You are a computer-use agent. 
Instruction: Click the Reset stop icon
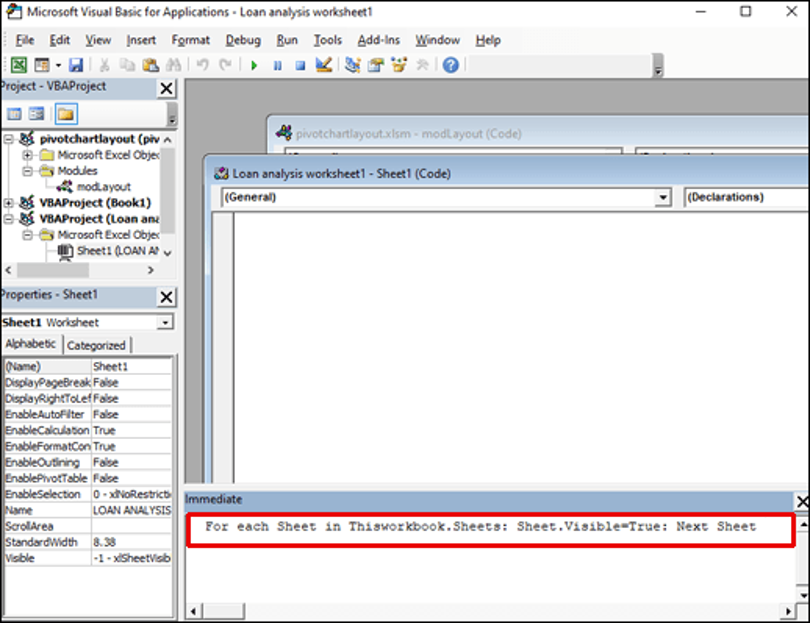[300, 66]
